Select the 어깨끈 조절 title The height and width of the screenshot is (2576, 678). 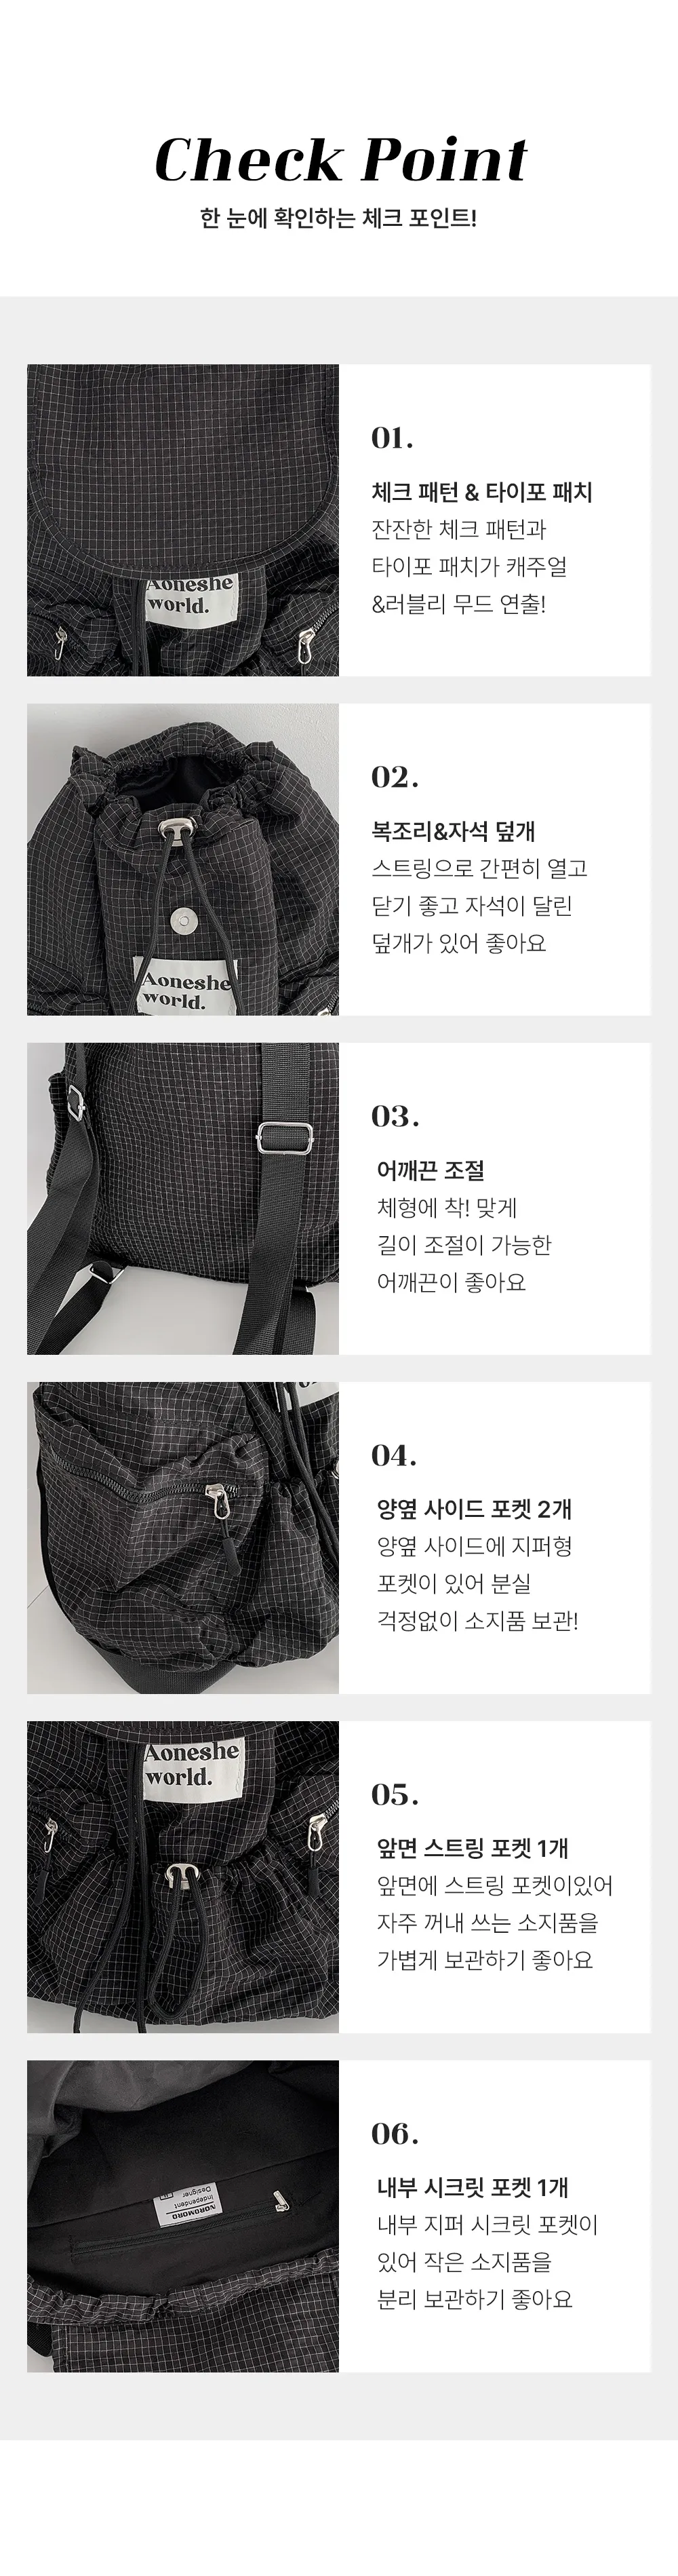tap(430, 1170)
